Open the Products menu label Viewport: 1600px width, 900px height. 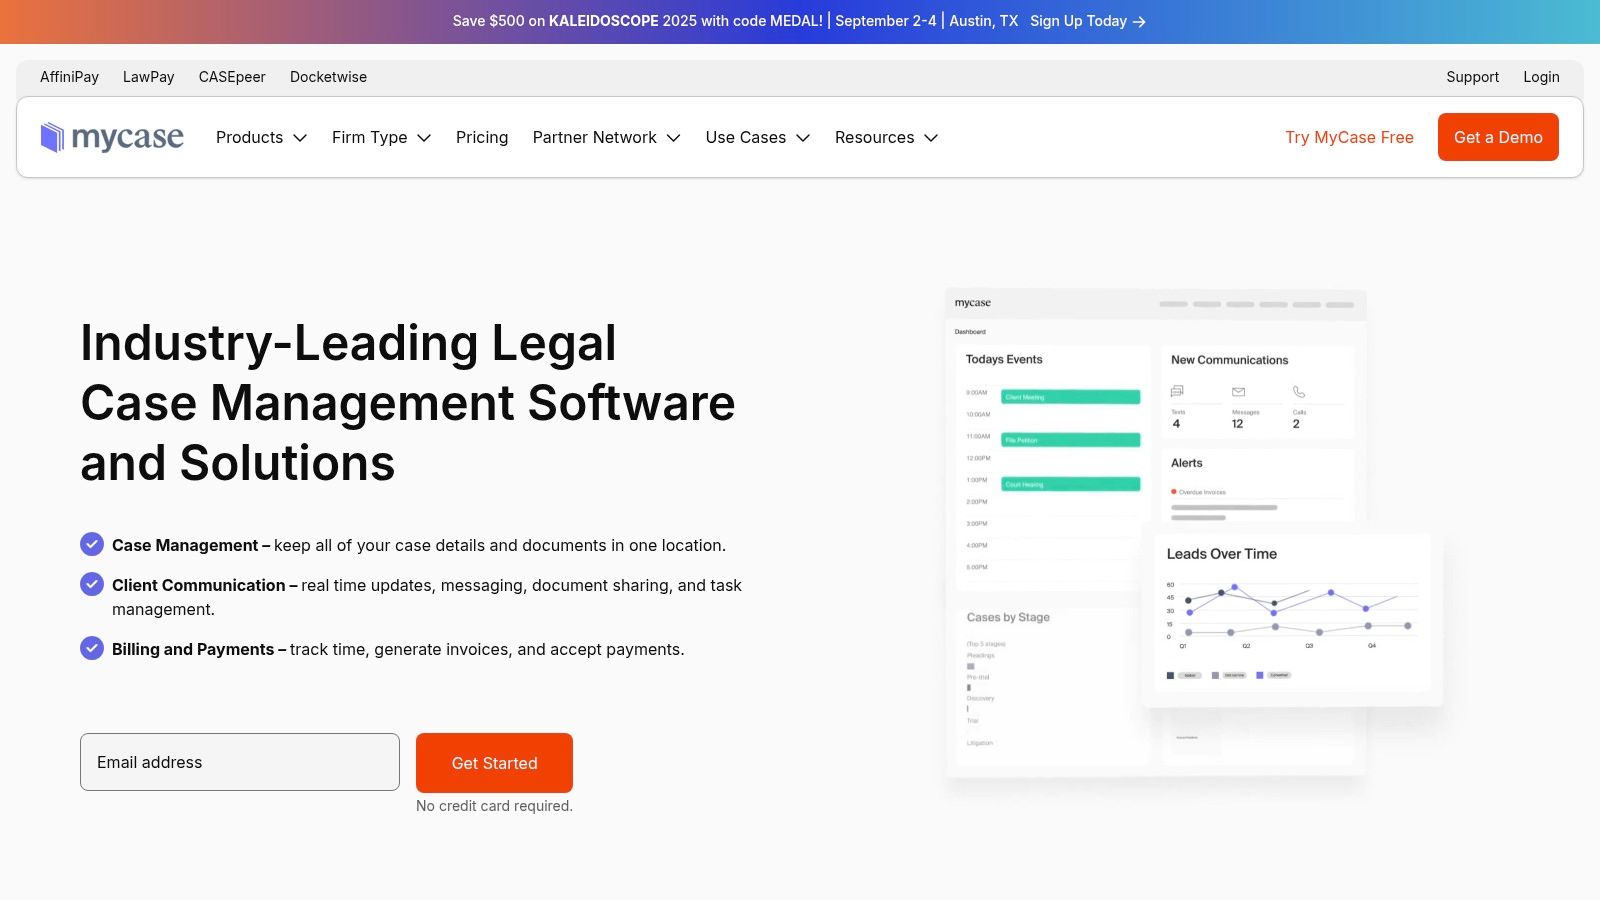pyautogui.click(x=249, y=137)
